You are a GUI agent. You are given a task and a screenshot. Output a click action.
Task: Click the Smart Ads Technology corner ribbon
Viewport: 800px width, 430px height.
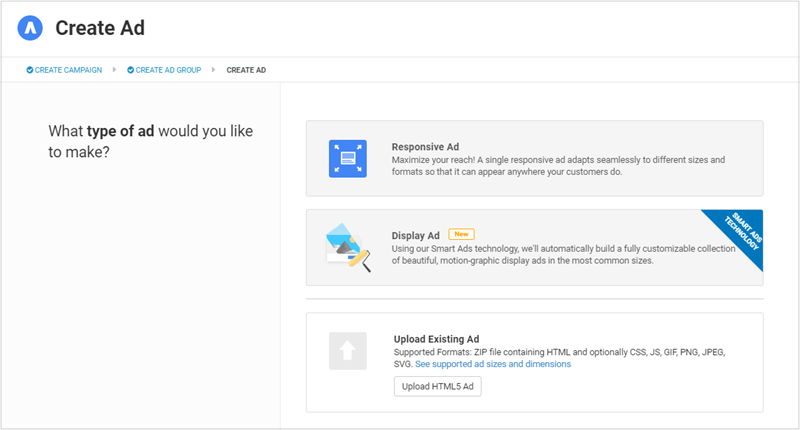click(x=741, y=231)
